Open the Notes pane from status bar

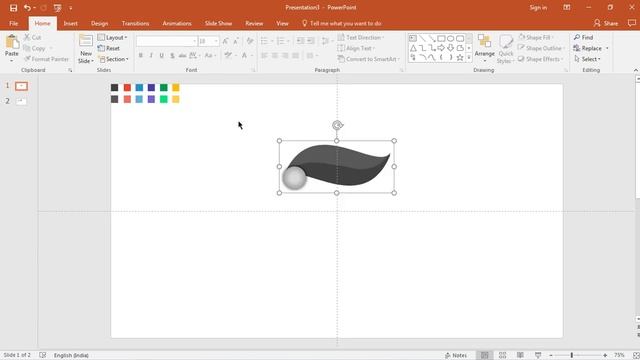(x=456, y=355)
